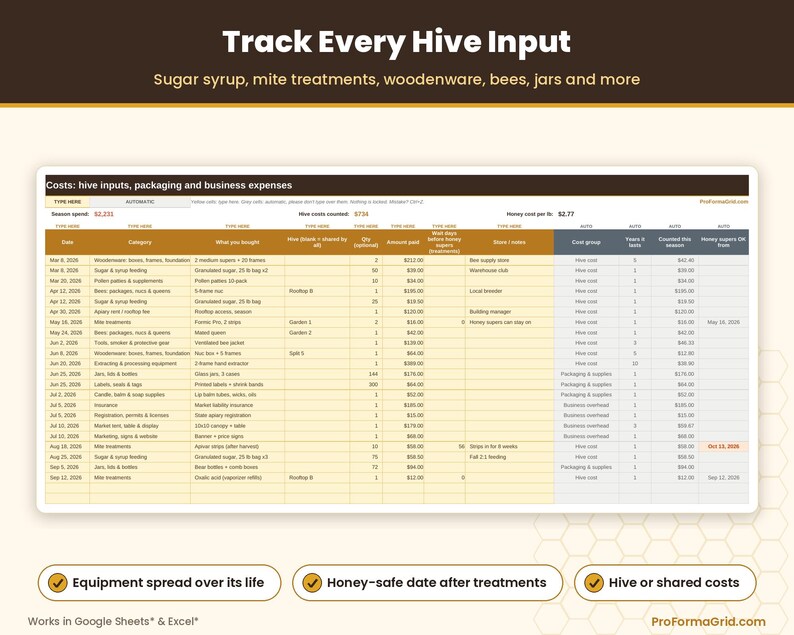
Task: Select the 'Lip balm tubes, wicks, oils' cell
Action: [237, 394]
